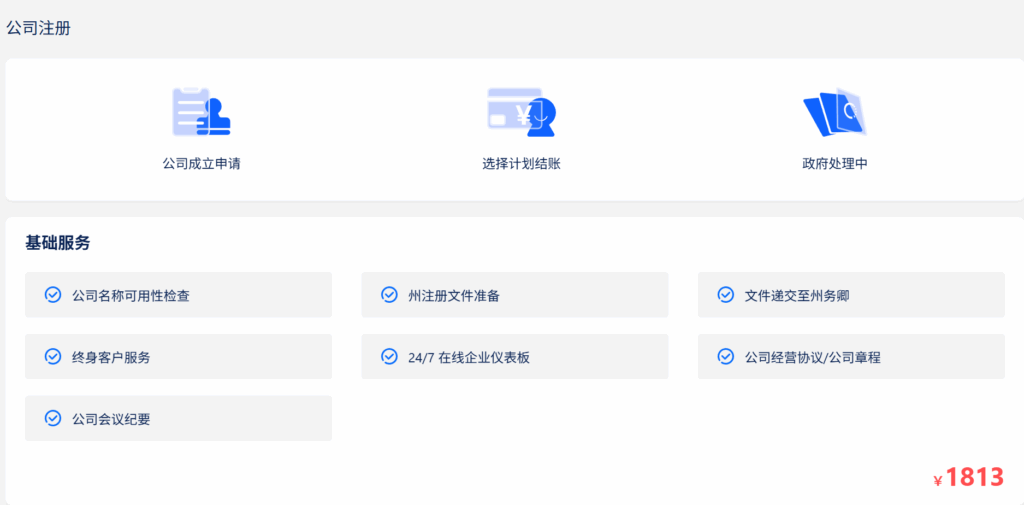Click the 公司注册 page title
Viewport: 1024px width, 505px height.
coord(38,28)
